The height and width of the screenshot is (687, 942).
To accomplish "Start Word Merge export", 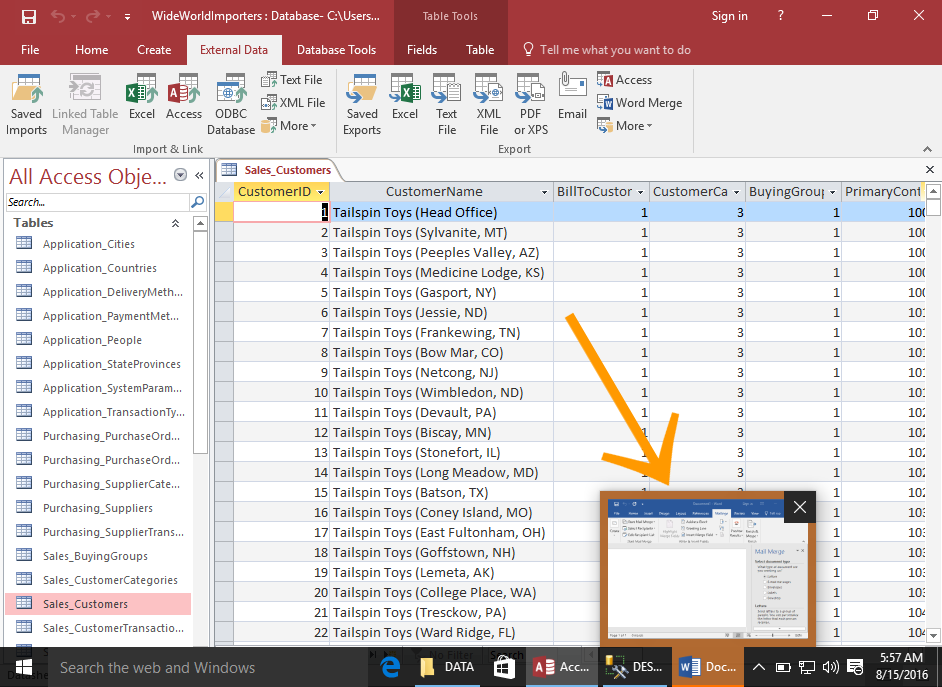I will coord(640,103).
